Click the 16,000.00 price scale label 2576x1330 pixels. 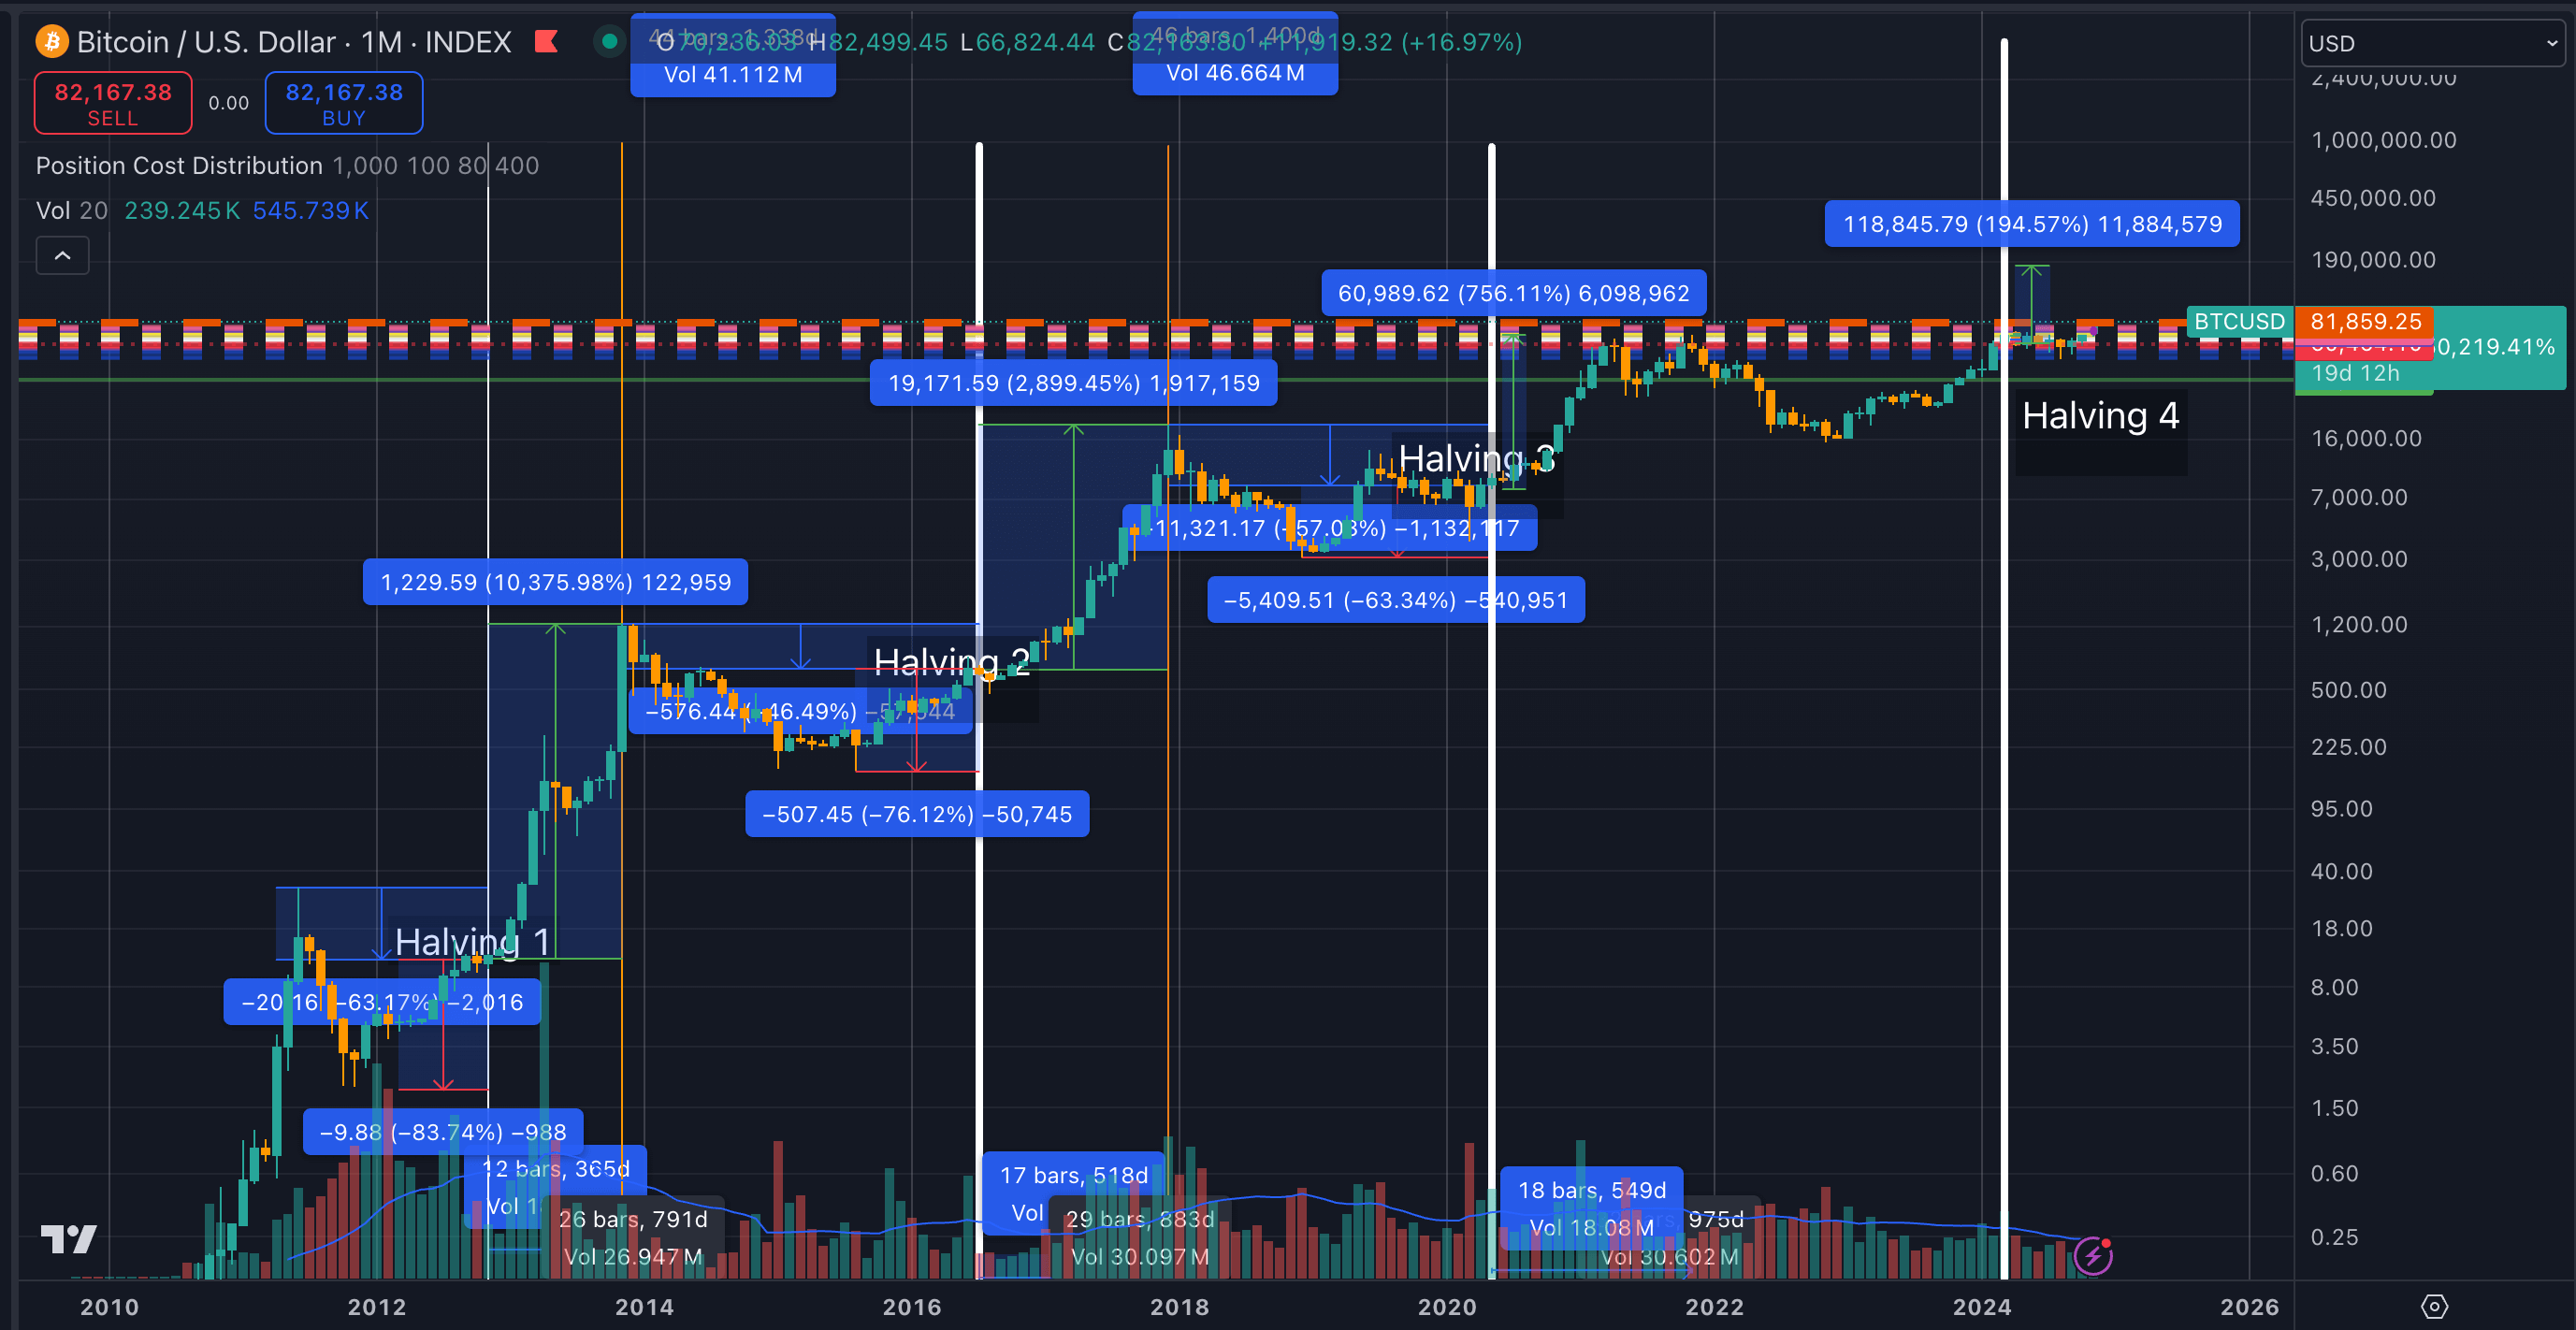pyautogui.click(x=2367, y=438)
